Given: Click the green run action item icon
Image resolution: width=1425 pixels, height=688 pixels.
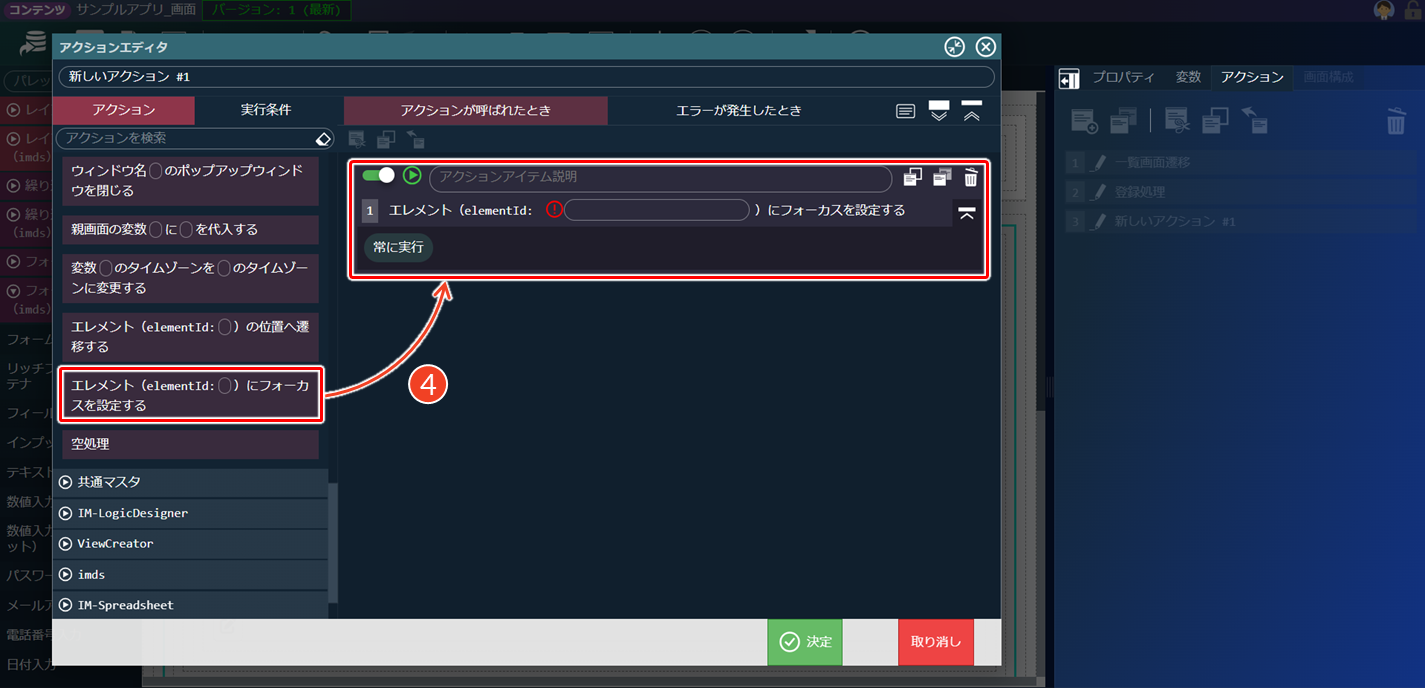Looking at the screenshot, I should pyautogui.click(x=412, y=176).
